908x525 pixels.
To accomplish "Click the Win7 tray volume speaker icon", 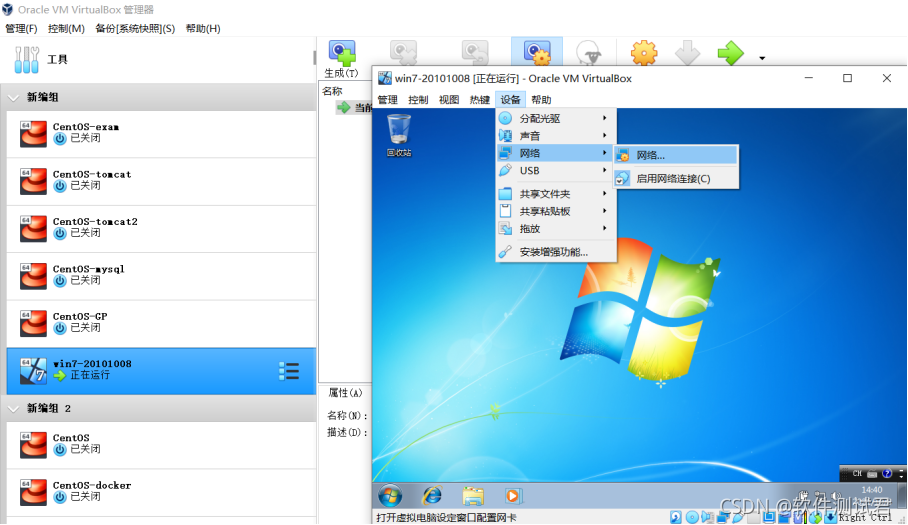I will (x=834, y=495).
